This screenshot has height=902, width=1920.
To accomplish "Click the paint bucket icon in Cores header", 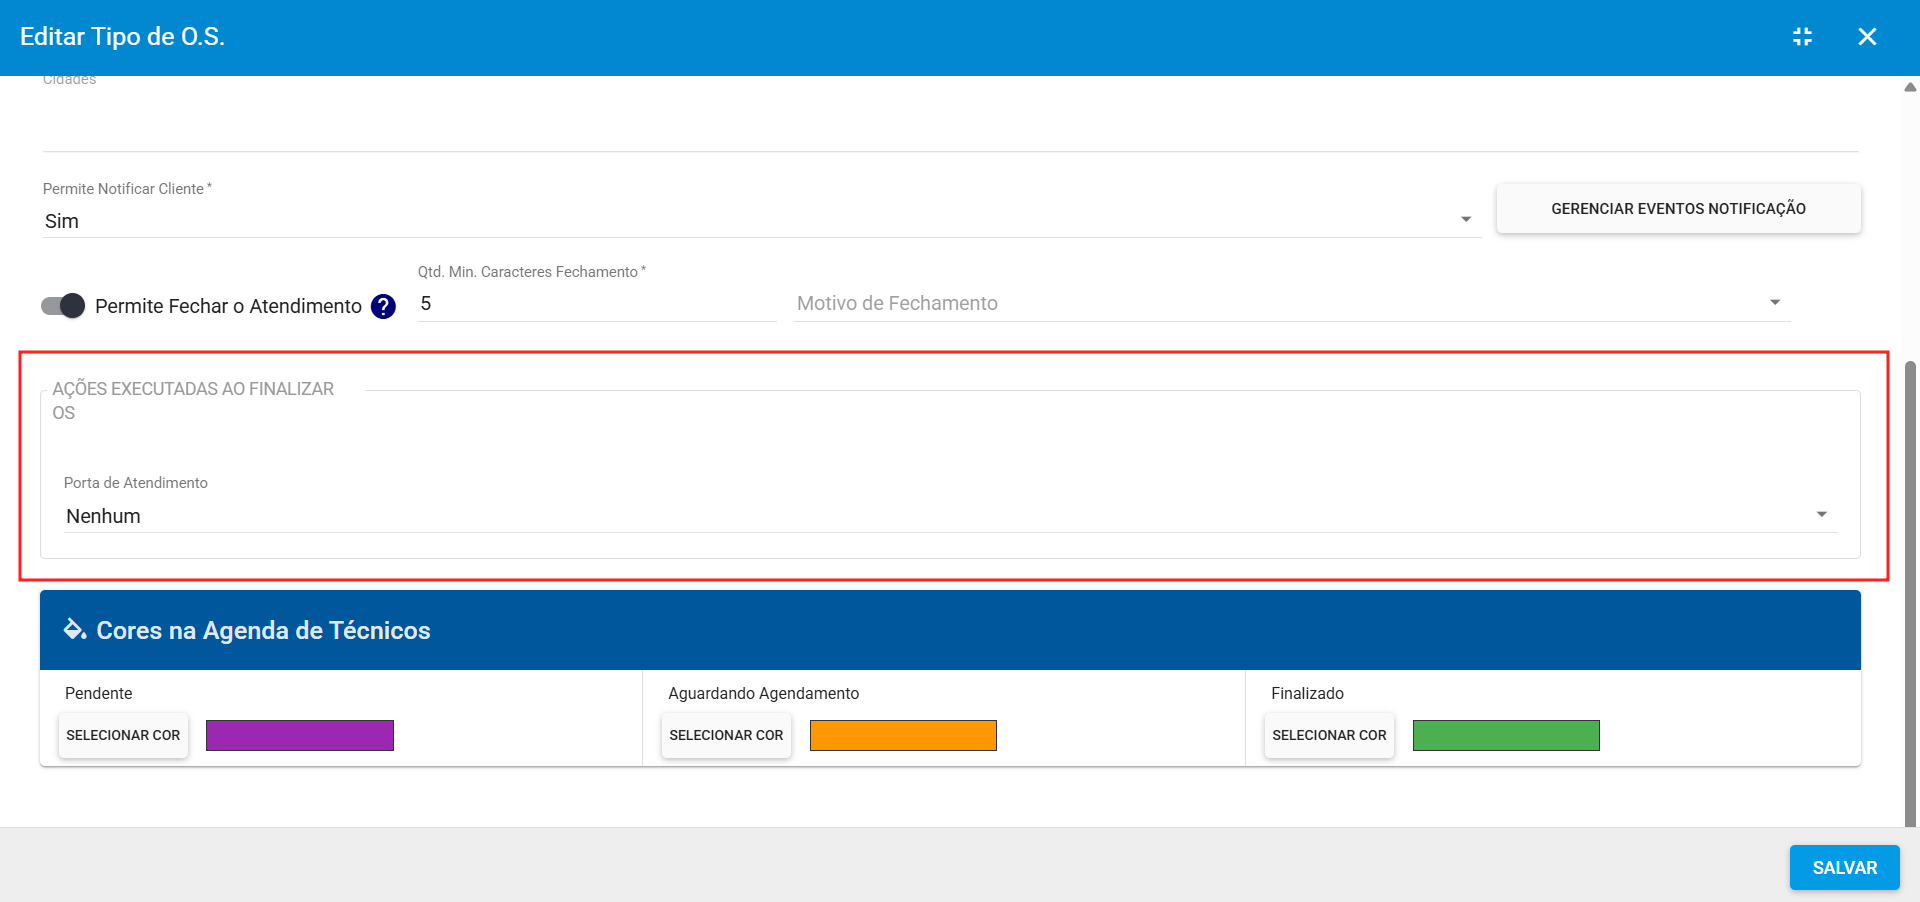I will [75, 630].
